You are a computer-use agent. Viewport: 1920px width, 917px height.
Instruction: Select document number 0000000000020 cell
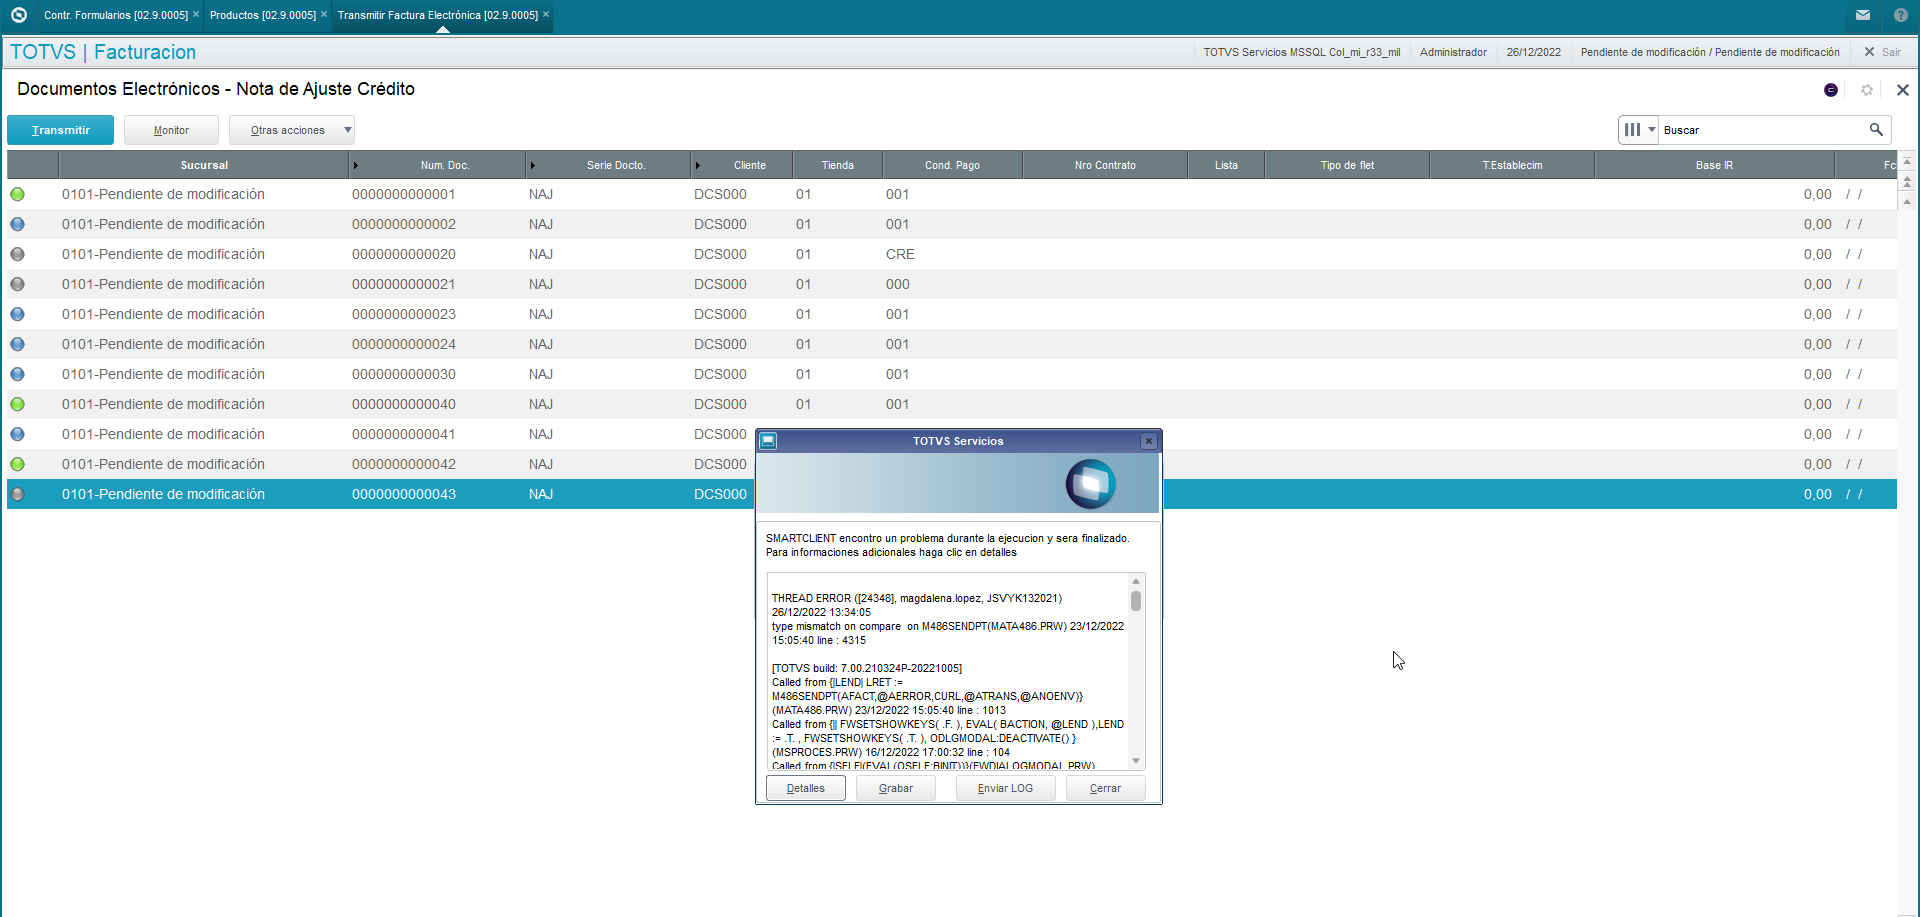pos(404,254)
